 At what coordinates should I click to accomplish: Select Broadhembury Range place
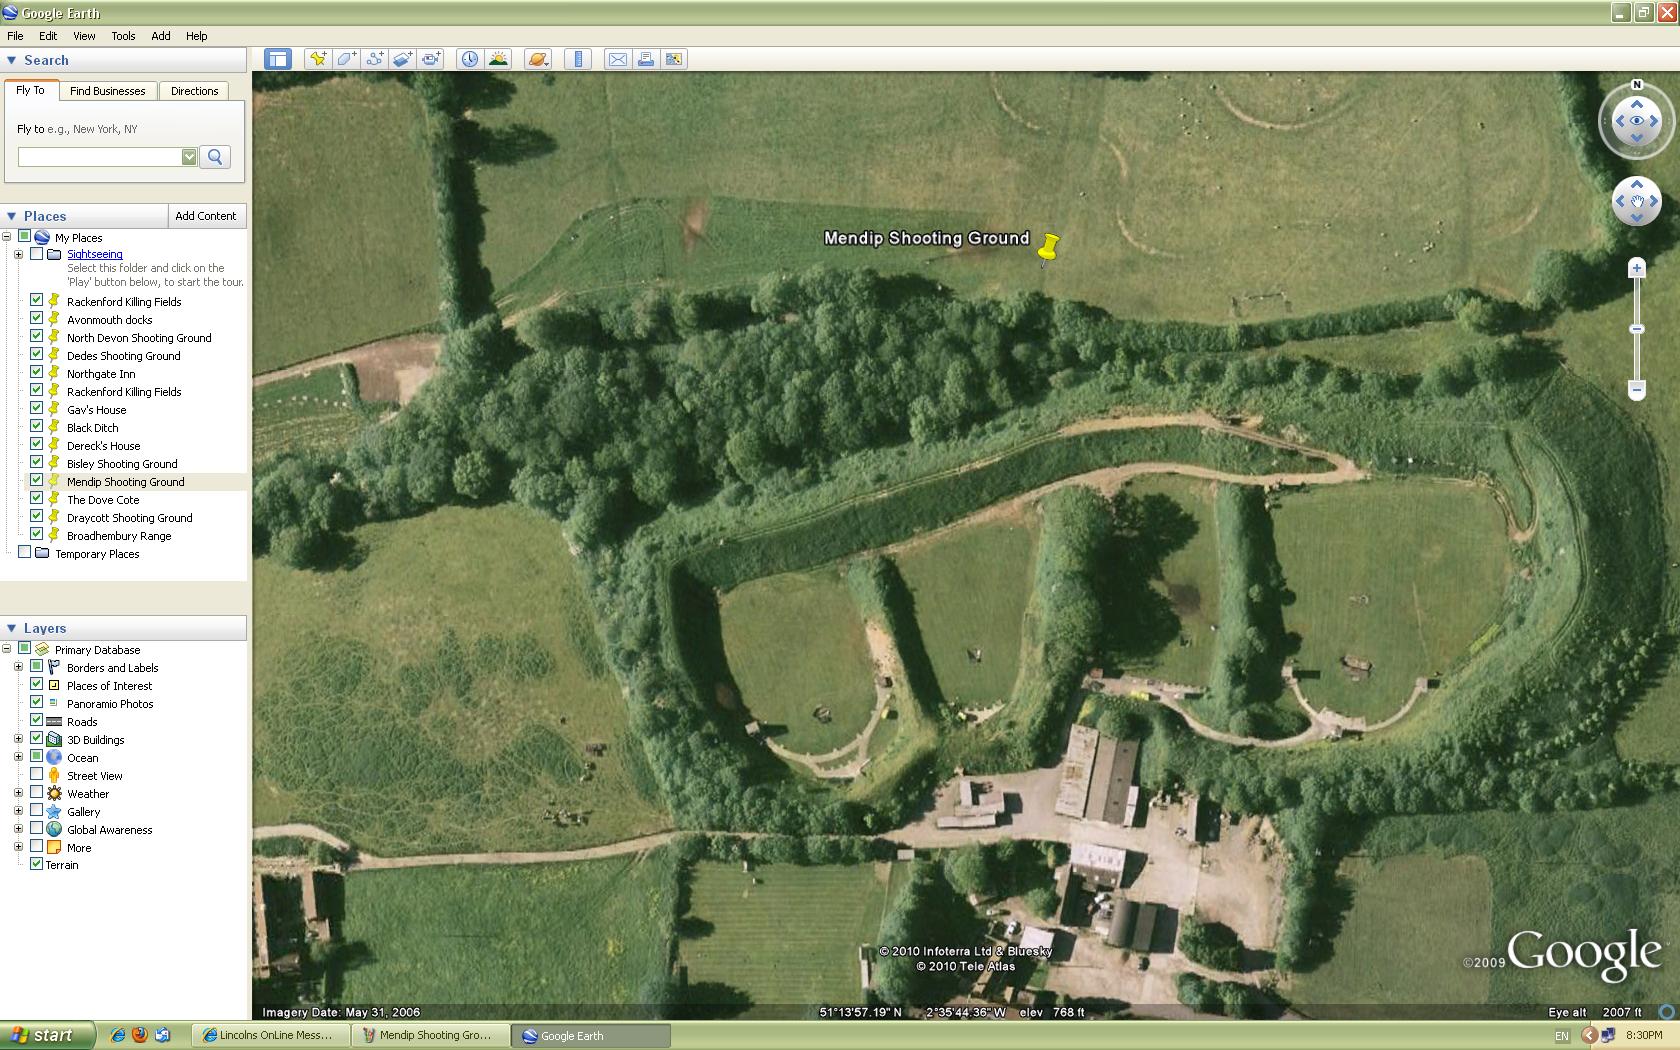(x=119, y=536)
